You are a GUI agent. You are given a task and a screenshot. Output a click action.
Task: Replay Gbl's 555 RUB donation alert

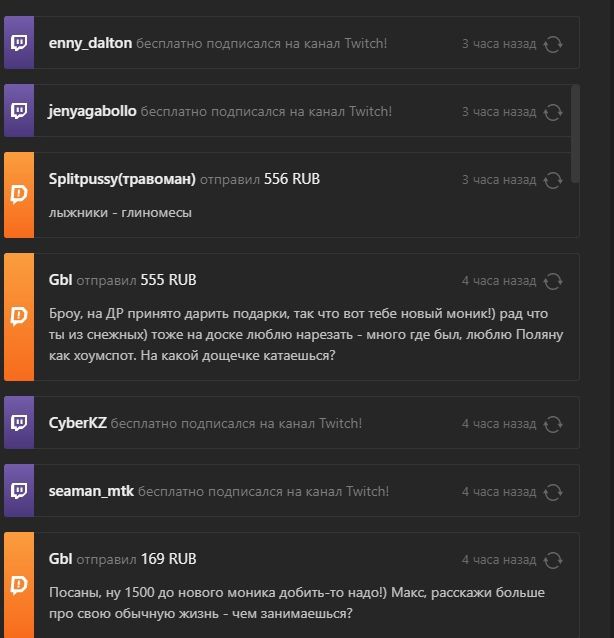tap(553, 281)
